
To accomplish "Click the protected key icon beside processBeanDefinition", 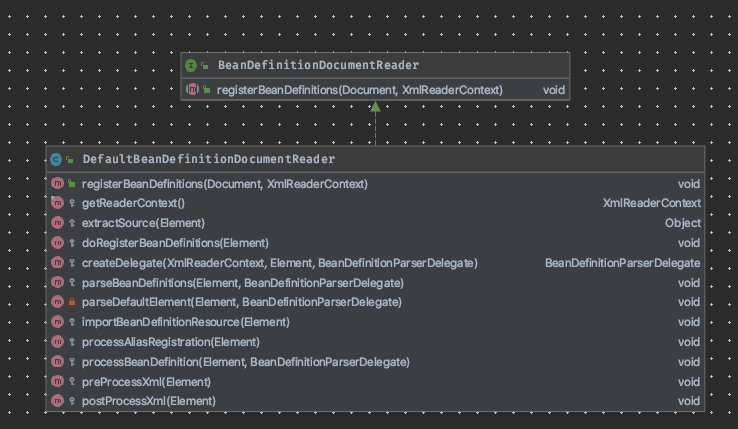I will 72,362.
